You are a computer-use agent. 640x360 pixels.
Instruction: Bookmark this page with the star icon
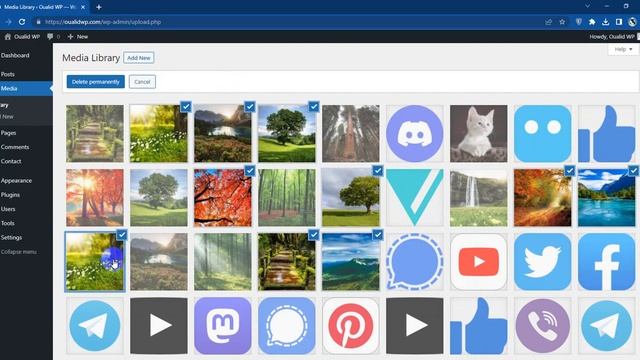coord(562,22)
